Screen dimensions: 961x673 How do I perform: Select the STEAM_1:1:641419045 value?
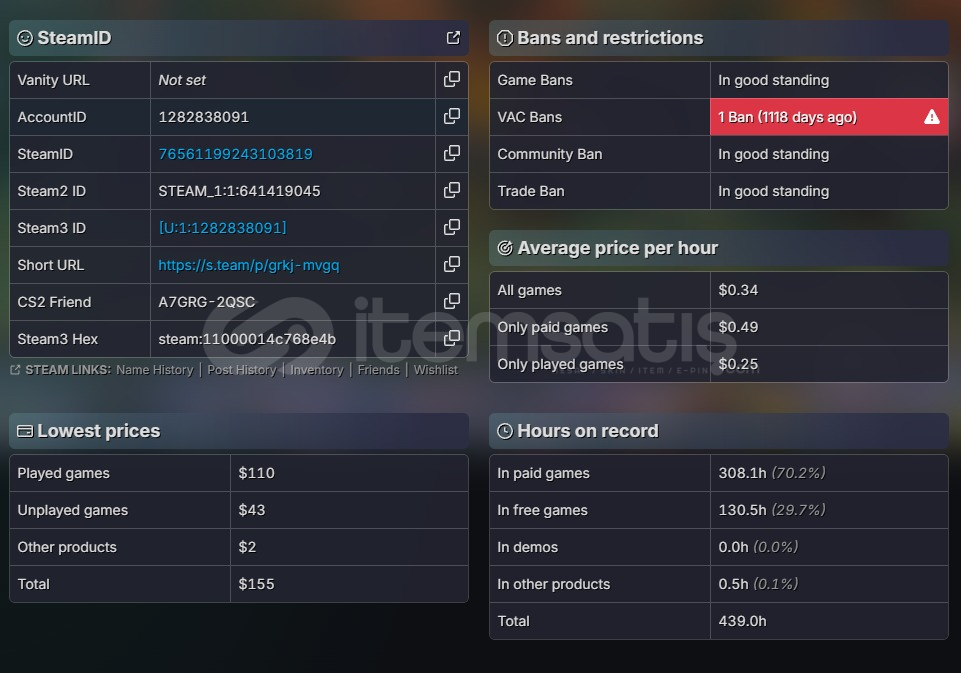tap(239, 191)
